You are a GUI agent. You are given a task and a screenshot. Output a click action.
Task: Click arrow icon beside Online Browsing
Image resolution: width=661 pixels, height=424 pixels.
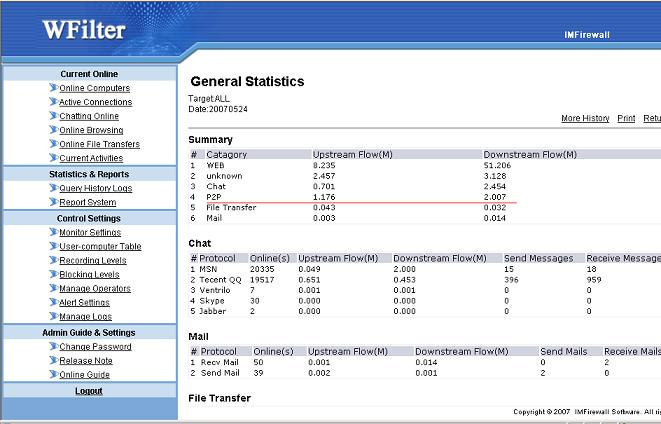[x=54, y=129]
